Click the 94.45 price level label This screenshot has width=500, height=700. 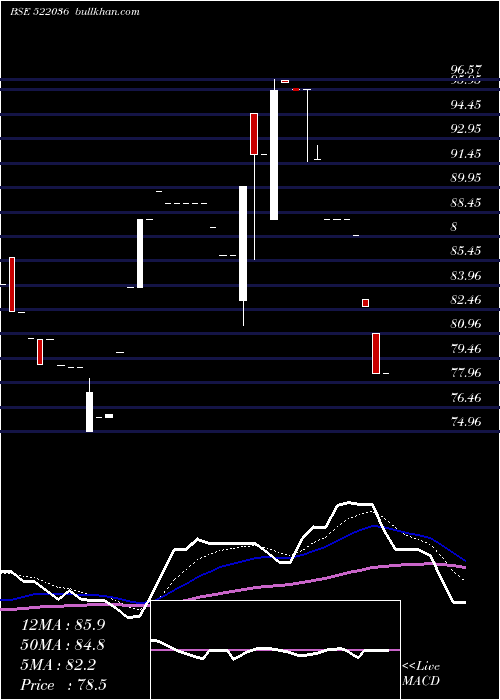click(x=466, y=105)
